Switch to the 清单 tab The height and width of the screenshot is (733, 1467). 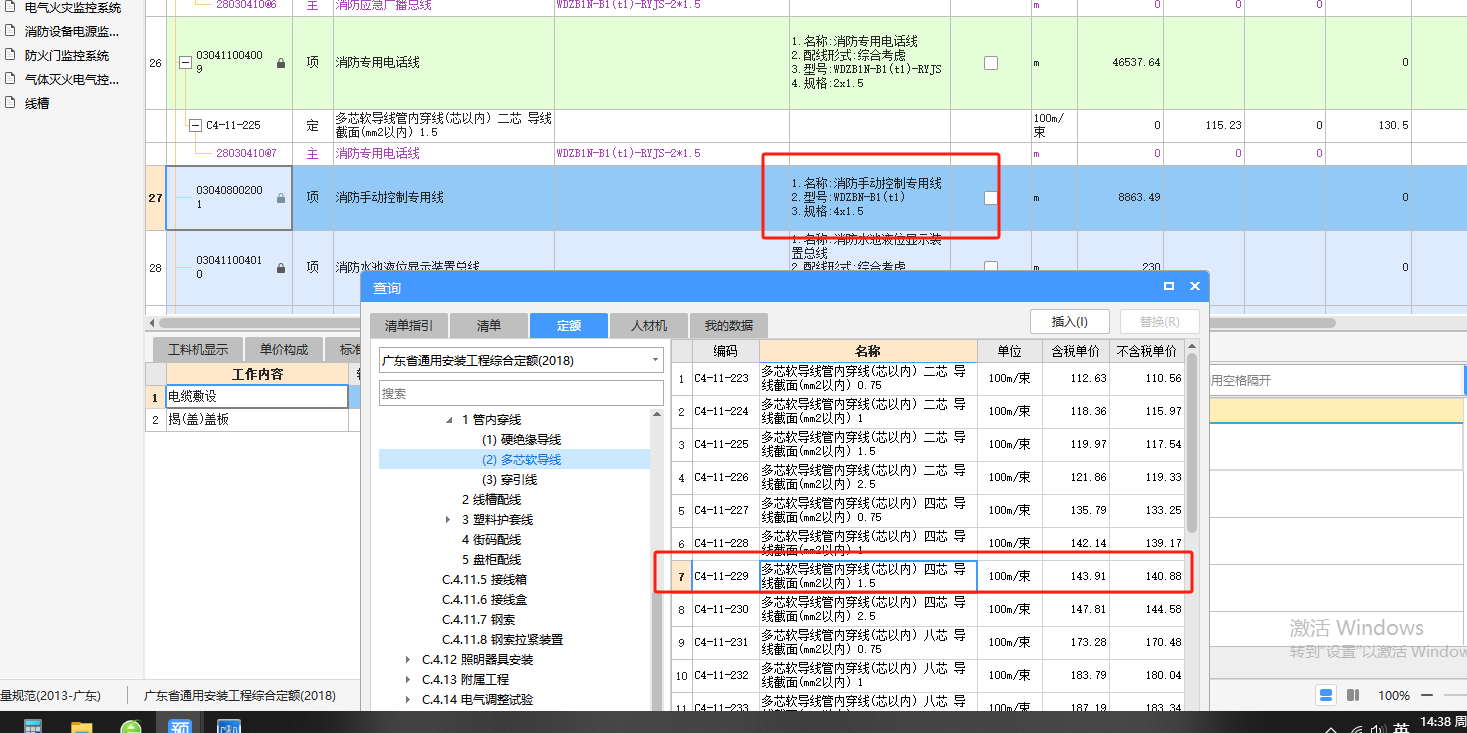coord(489,325)
